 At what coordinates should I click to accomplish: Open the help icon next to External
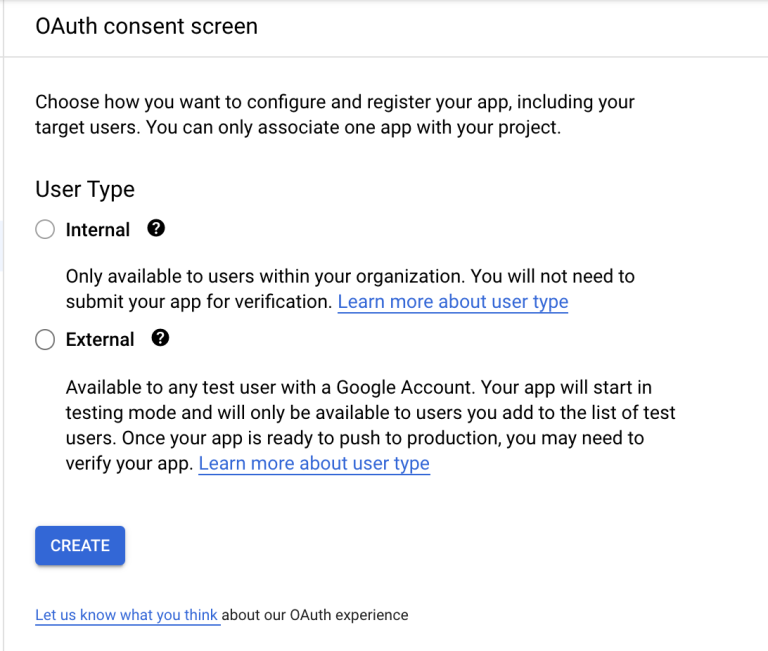click(x=160, y=339)
